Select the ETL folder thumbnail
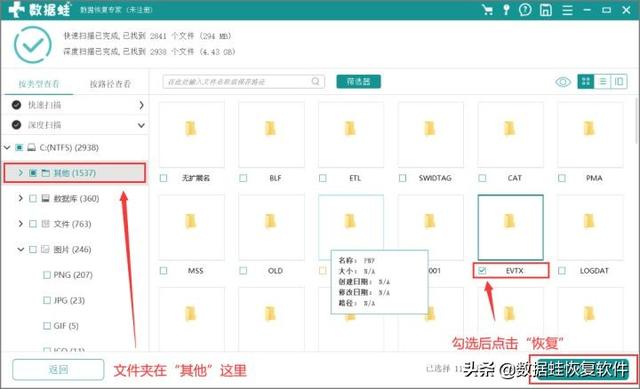 pyautogui.click(x=351, y=134)
